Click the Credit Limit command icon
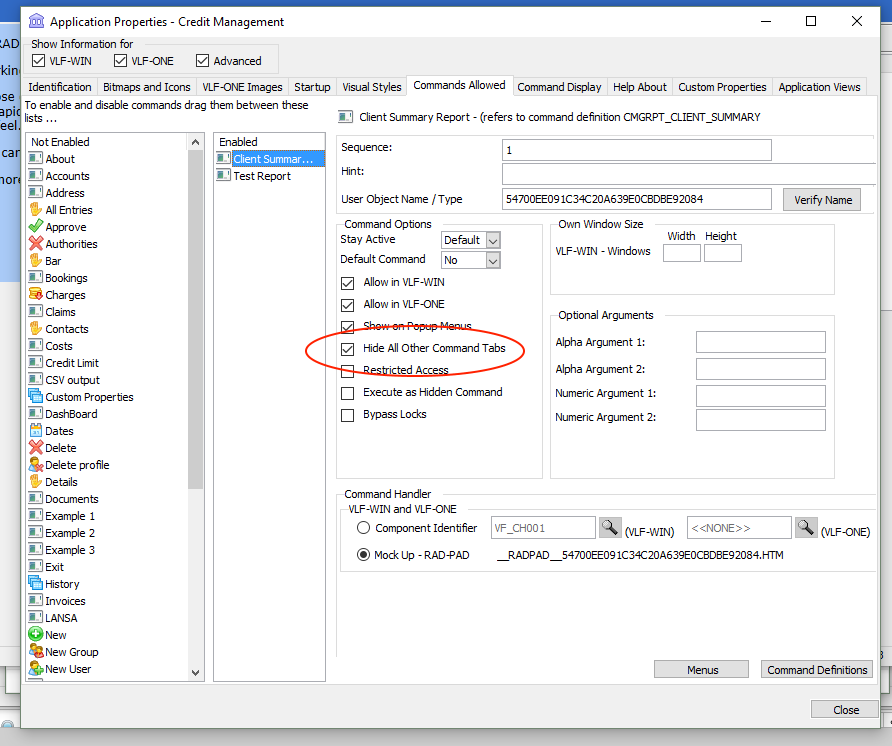This screenshot has height=746, width=892. point(36,362)
